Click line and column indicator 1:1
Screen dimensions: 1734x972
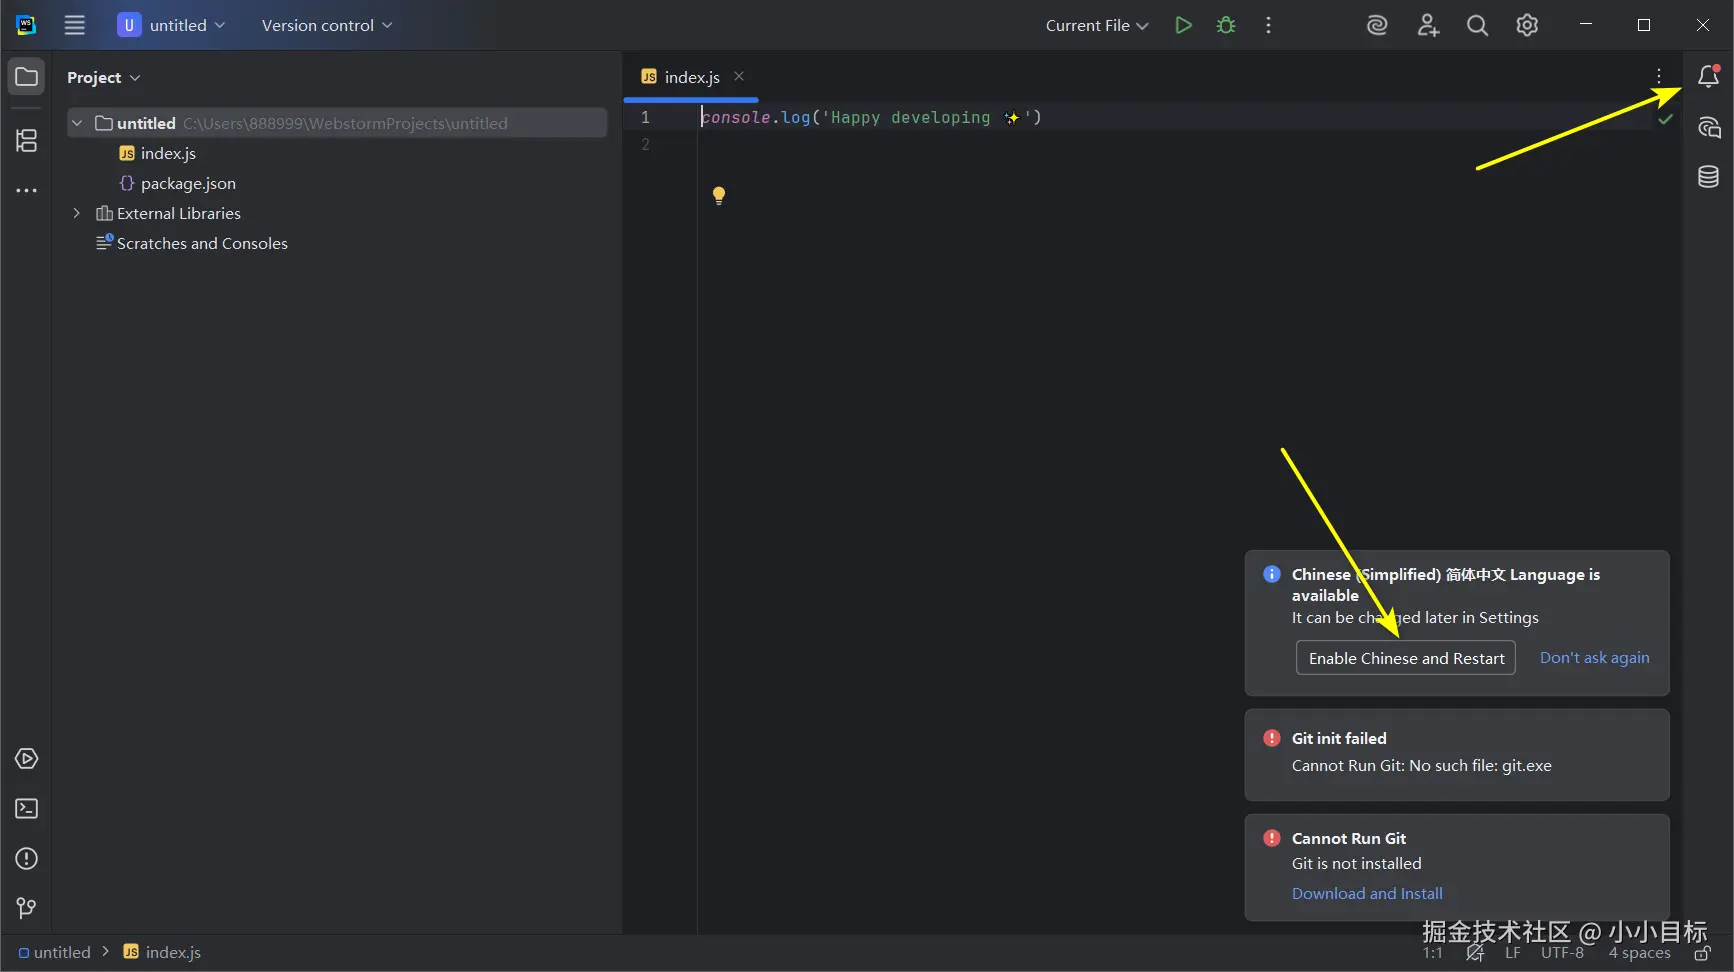[1433, 953]
